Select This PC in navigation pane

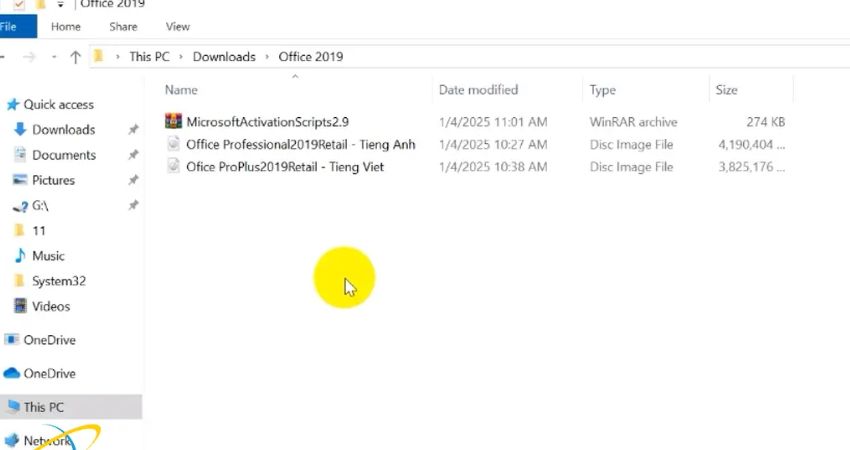coord(43,407)
